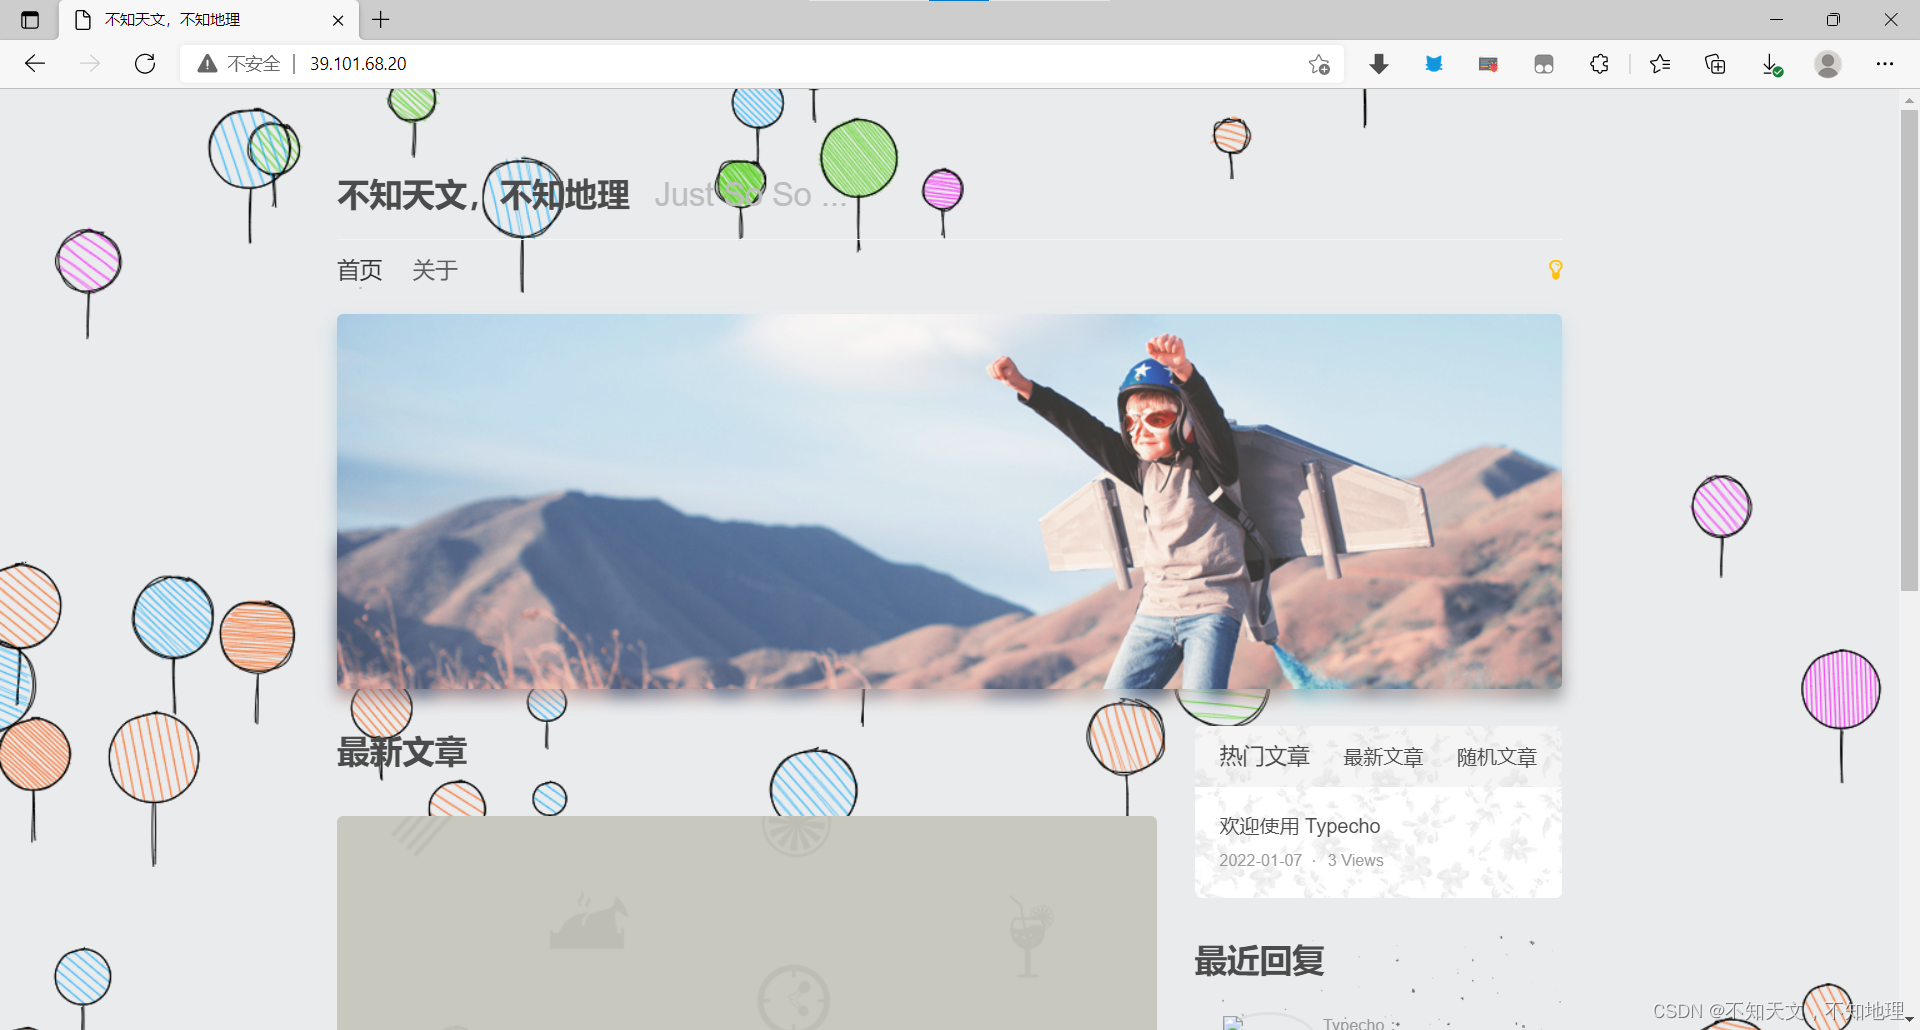The height and width of the screenshot is (1030, 1920).
Task: Click the completed download check icon
Action: click(x=1771, y=63)
